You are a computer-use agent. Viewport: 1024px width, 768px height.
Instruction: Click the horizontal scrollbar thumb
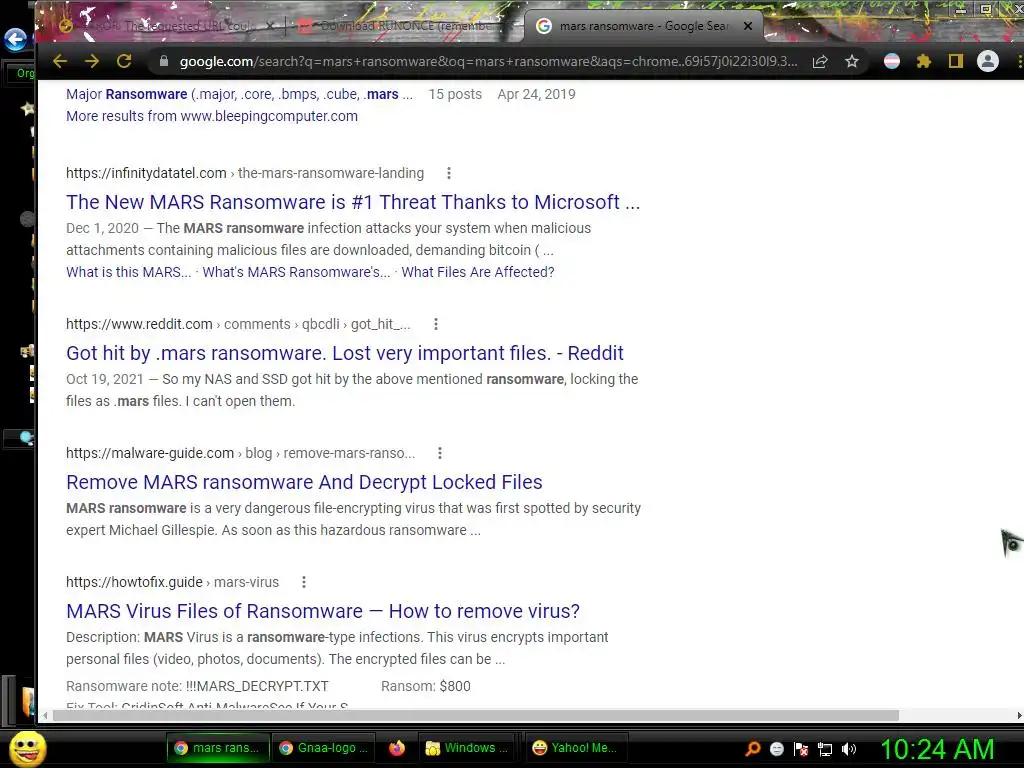(x=475, y=716)
